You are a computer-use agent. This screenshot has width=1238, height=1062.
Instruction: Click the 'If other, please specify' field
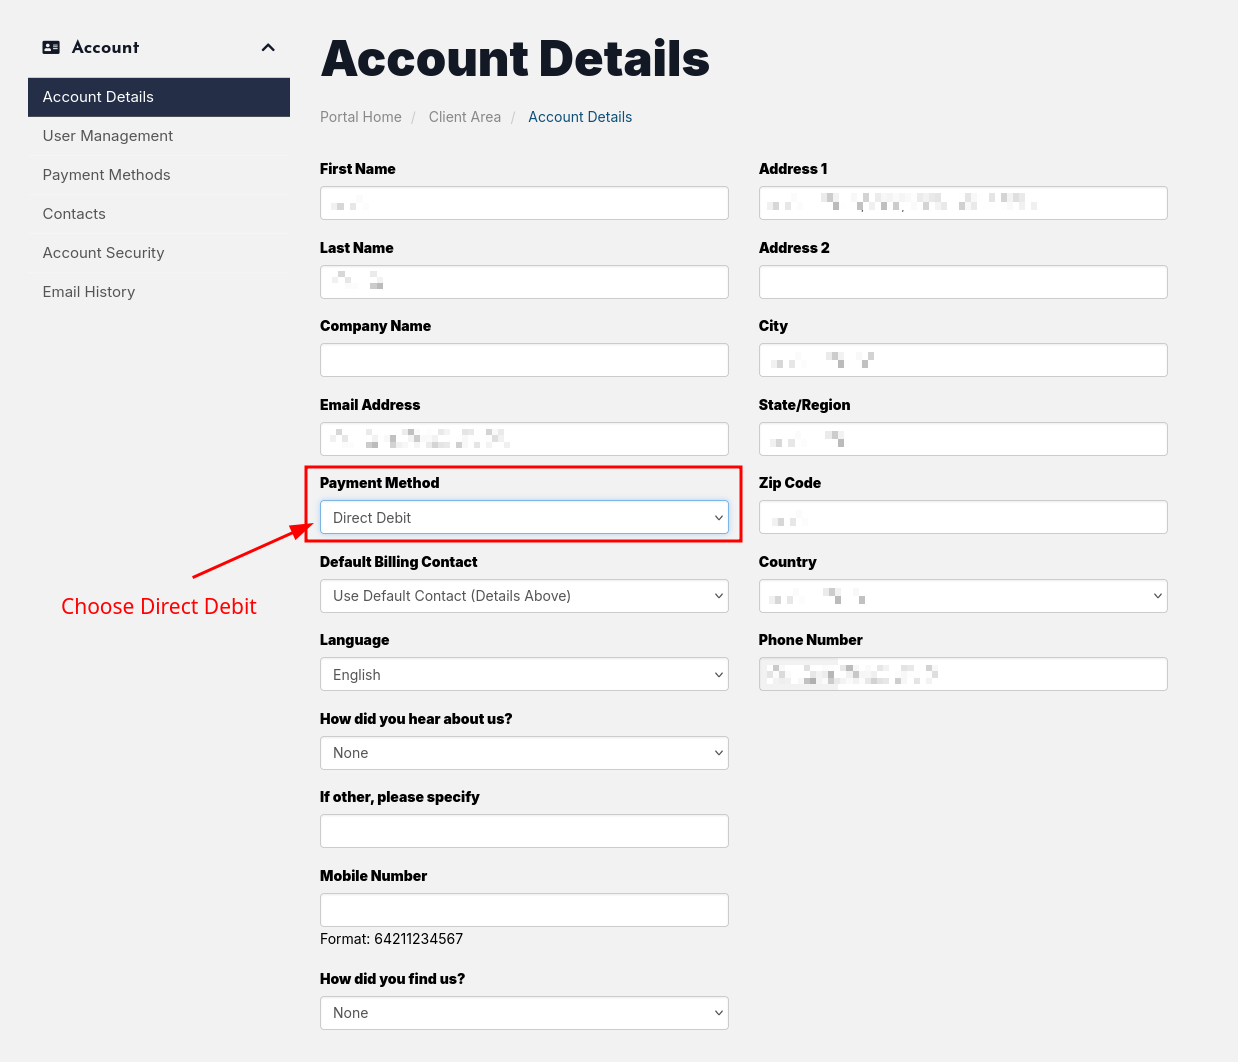pyautogui.click(x=524, y=831)
